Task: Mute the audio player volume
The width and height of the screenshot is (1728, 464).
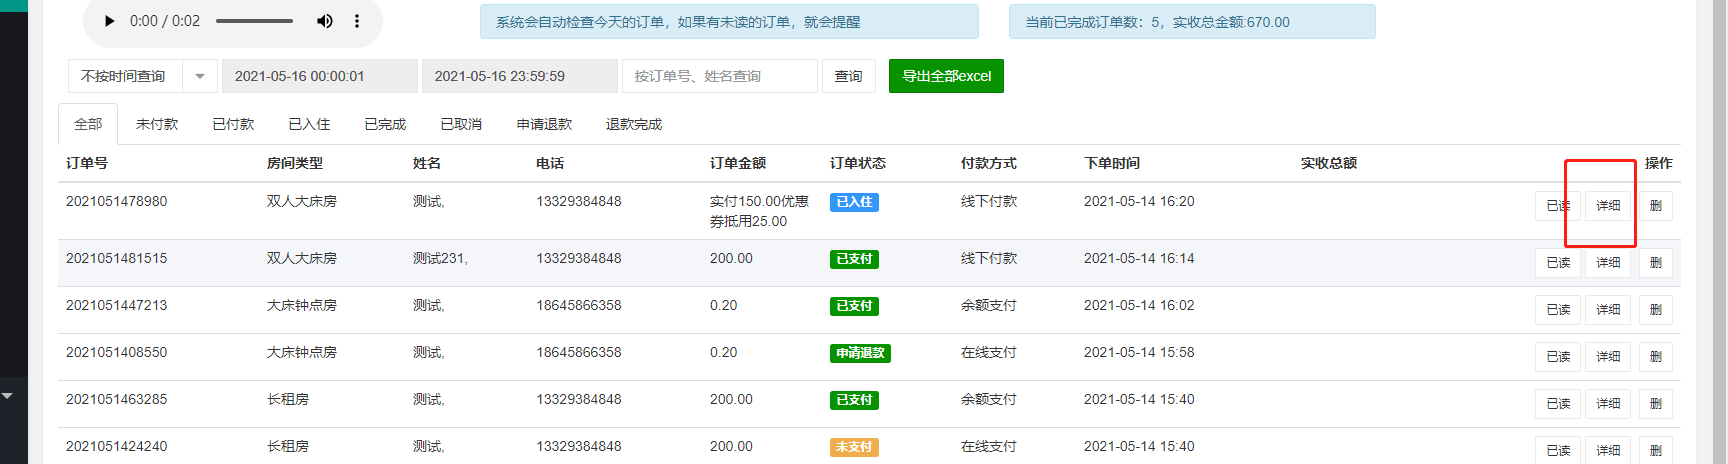Action: [325, 21]
